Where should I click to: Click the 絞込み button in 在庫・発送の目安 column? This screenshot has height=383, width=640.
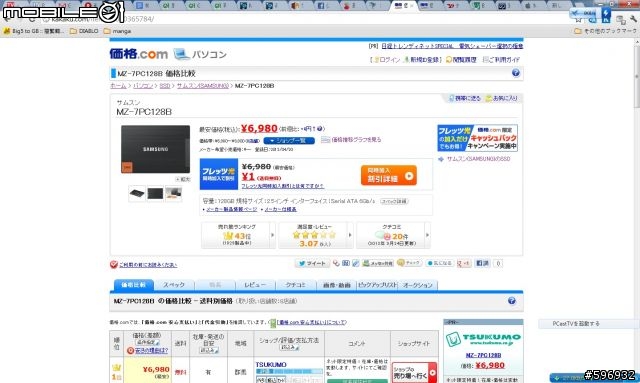[x=209, y=350]
